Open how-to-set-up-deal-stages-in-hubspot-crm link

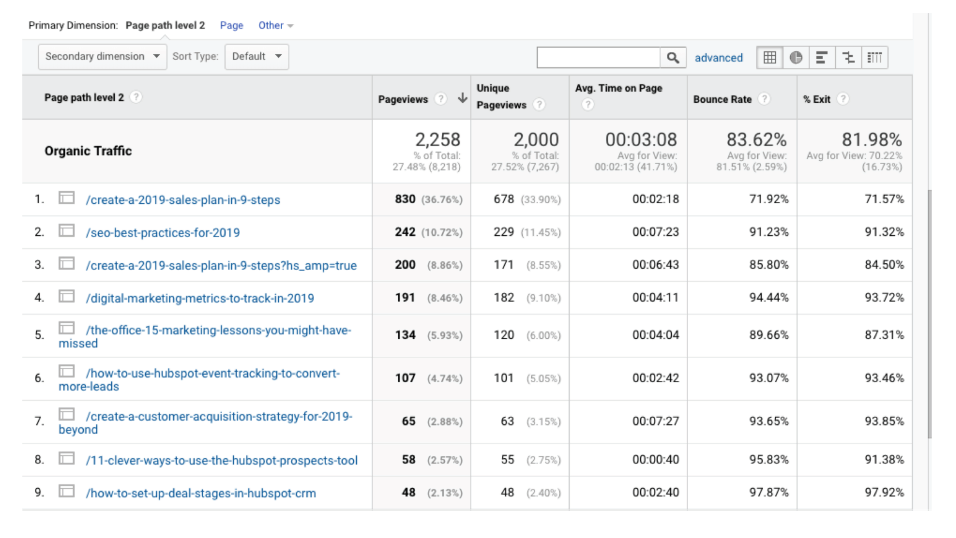point(201,493)
